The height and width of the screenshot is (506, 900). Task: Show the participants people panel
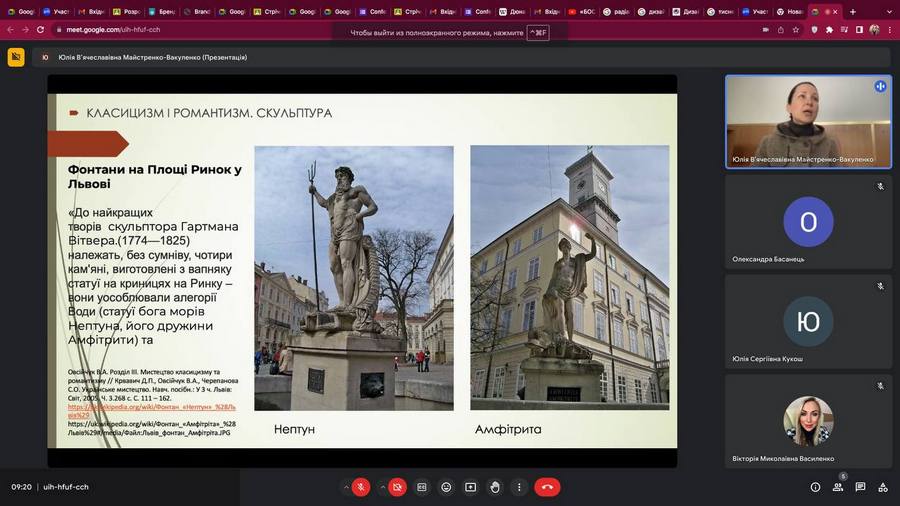tap(838, 487)
